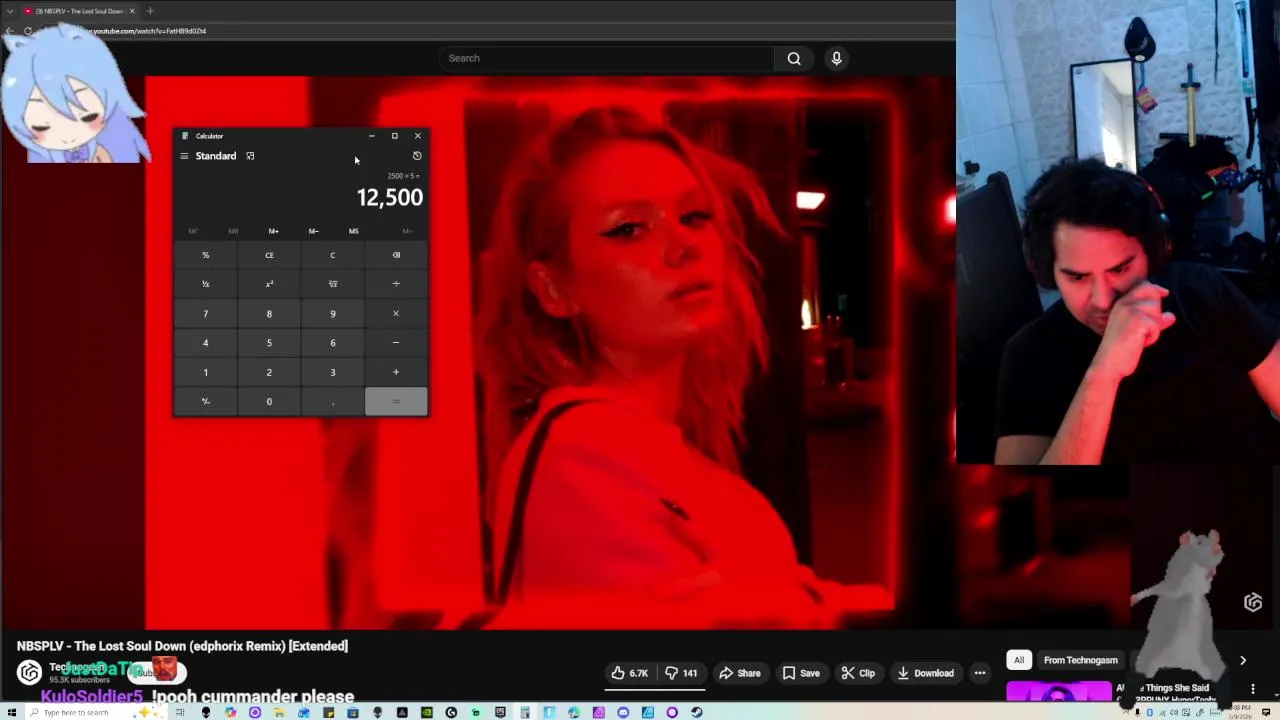Click the M- memory subtract button

pos(313,231)
